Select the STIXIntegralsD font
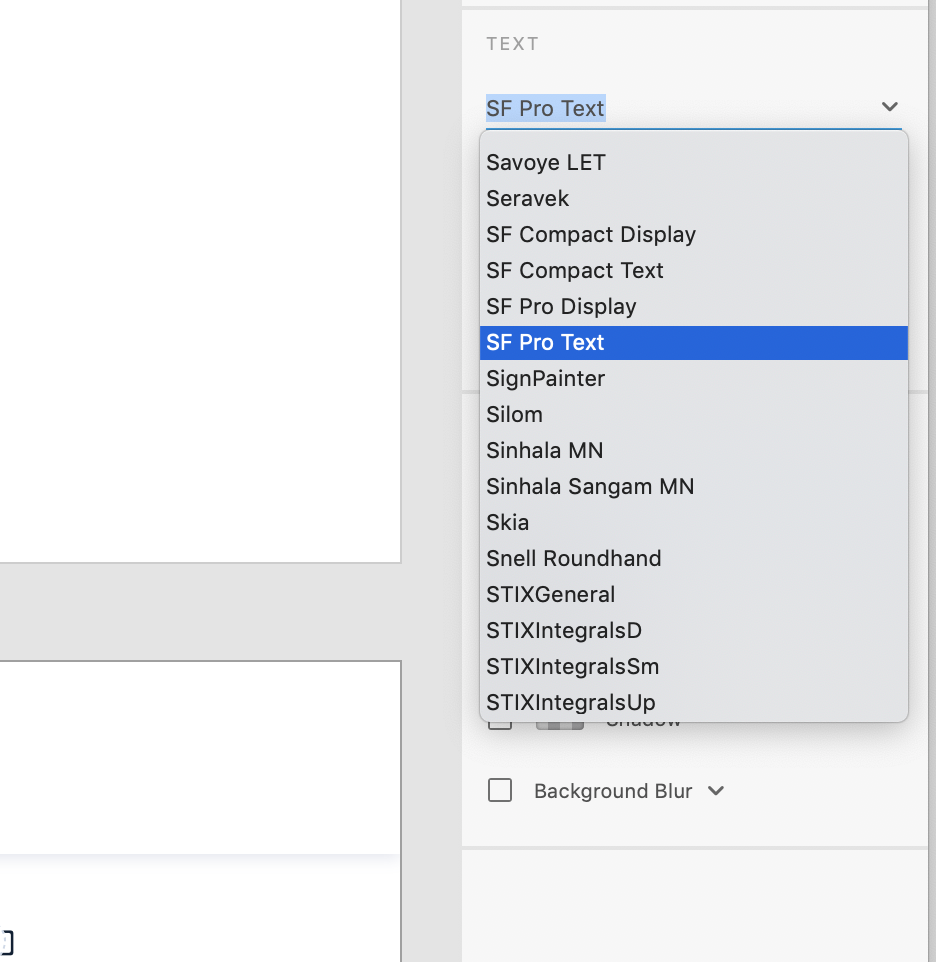The image size is (936, 962). point(564,630)
